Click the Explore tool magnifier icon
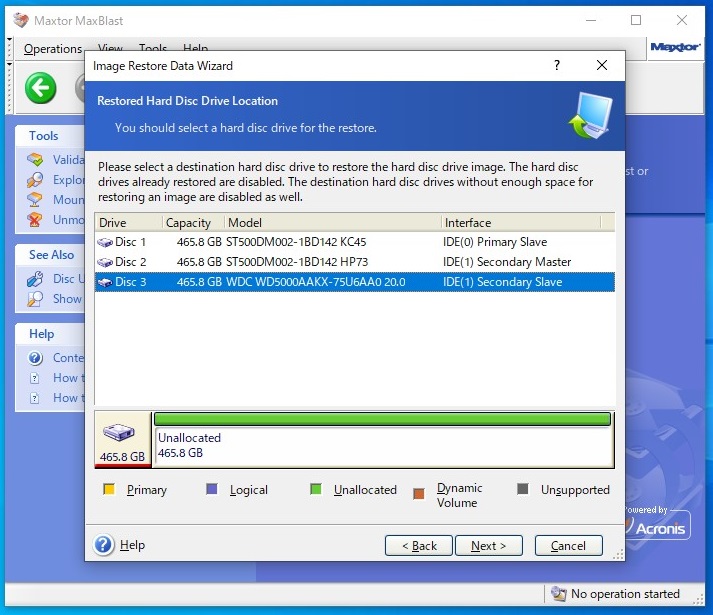The width and height of the screenshot is (713, 615). click(x=35, y=180)
